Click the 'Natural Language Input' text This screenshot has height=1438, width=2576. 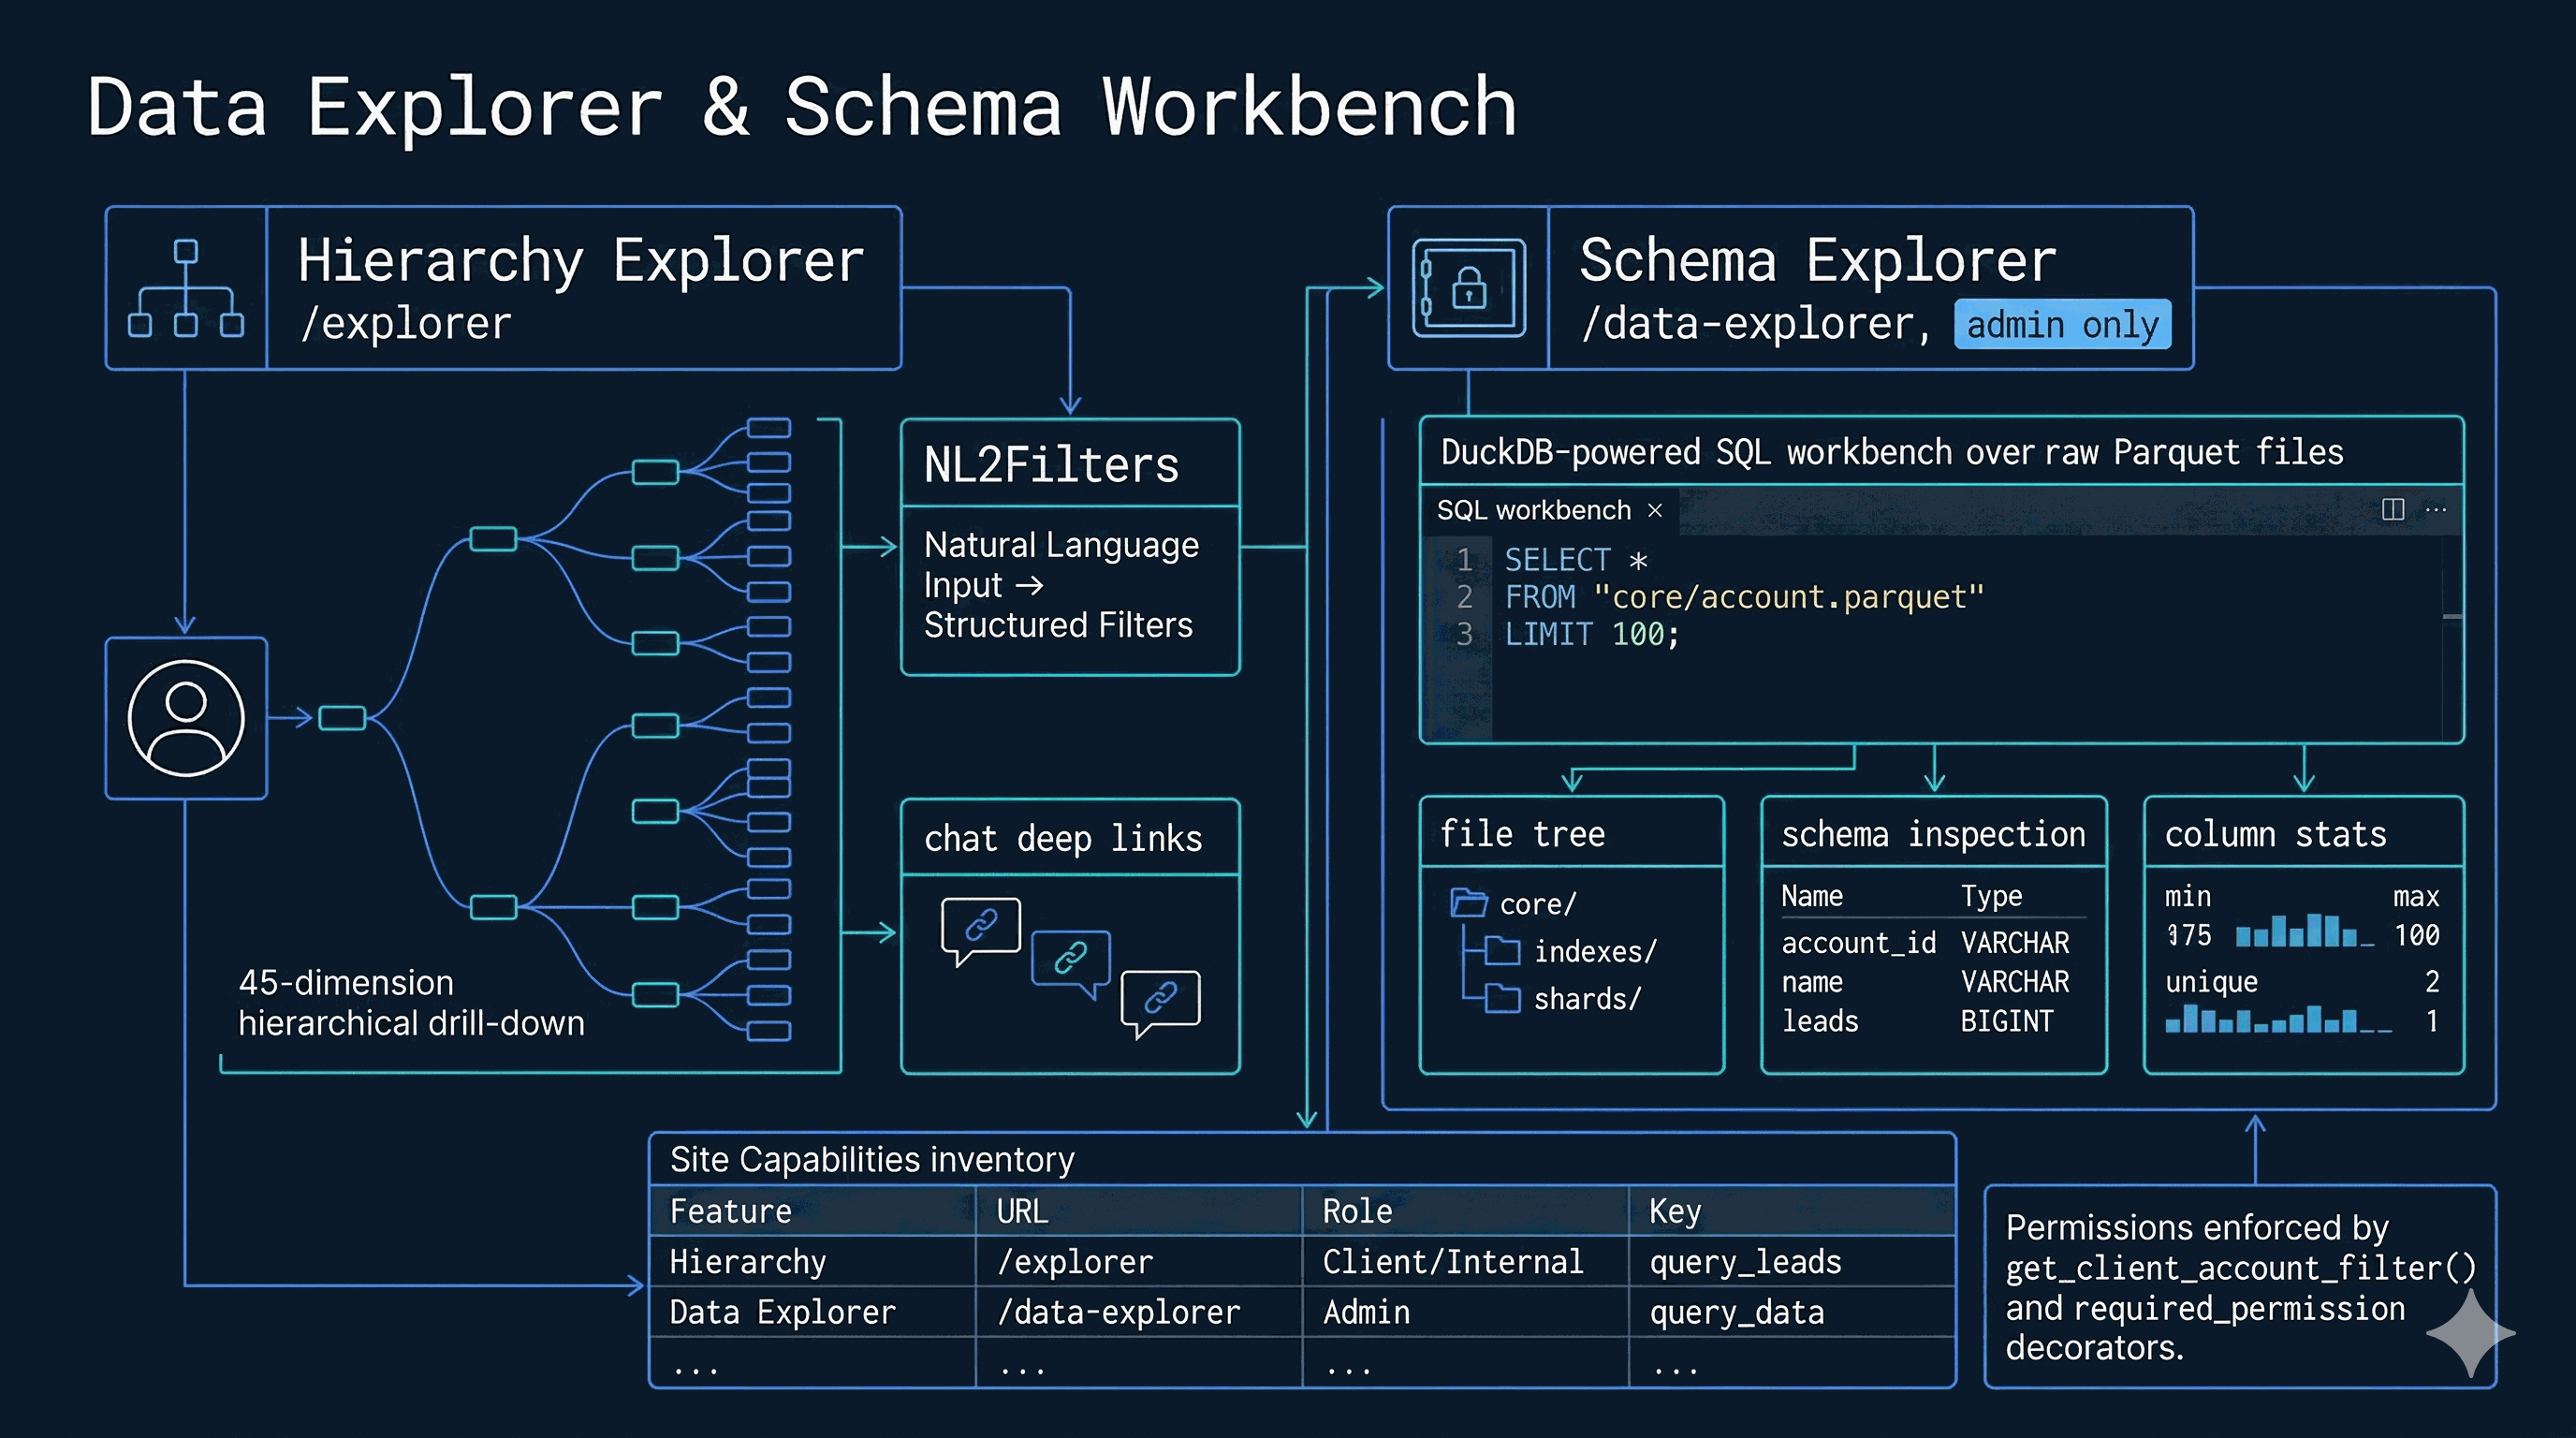(x=1061, y=564)
